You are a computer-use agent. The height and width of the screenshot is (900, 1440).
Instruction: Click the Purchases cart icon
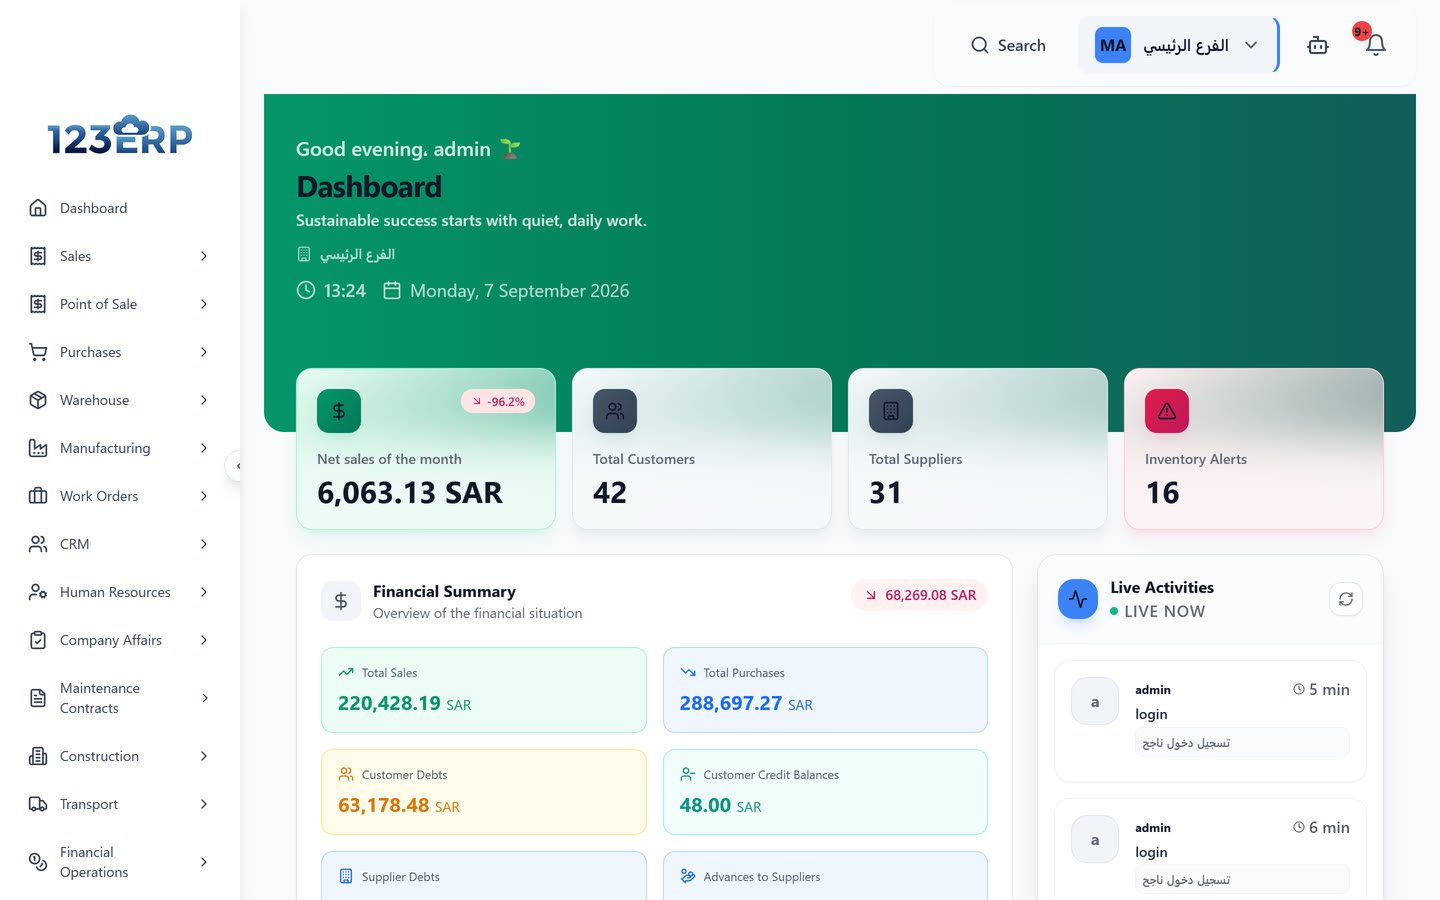pyautogui.click(x=38, y=352)
